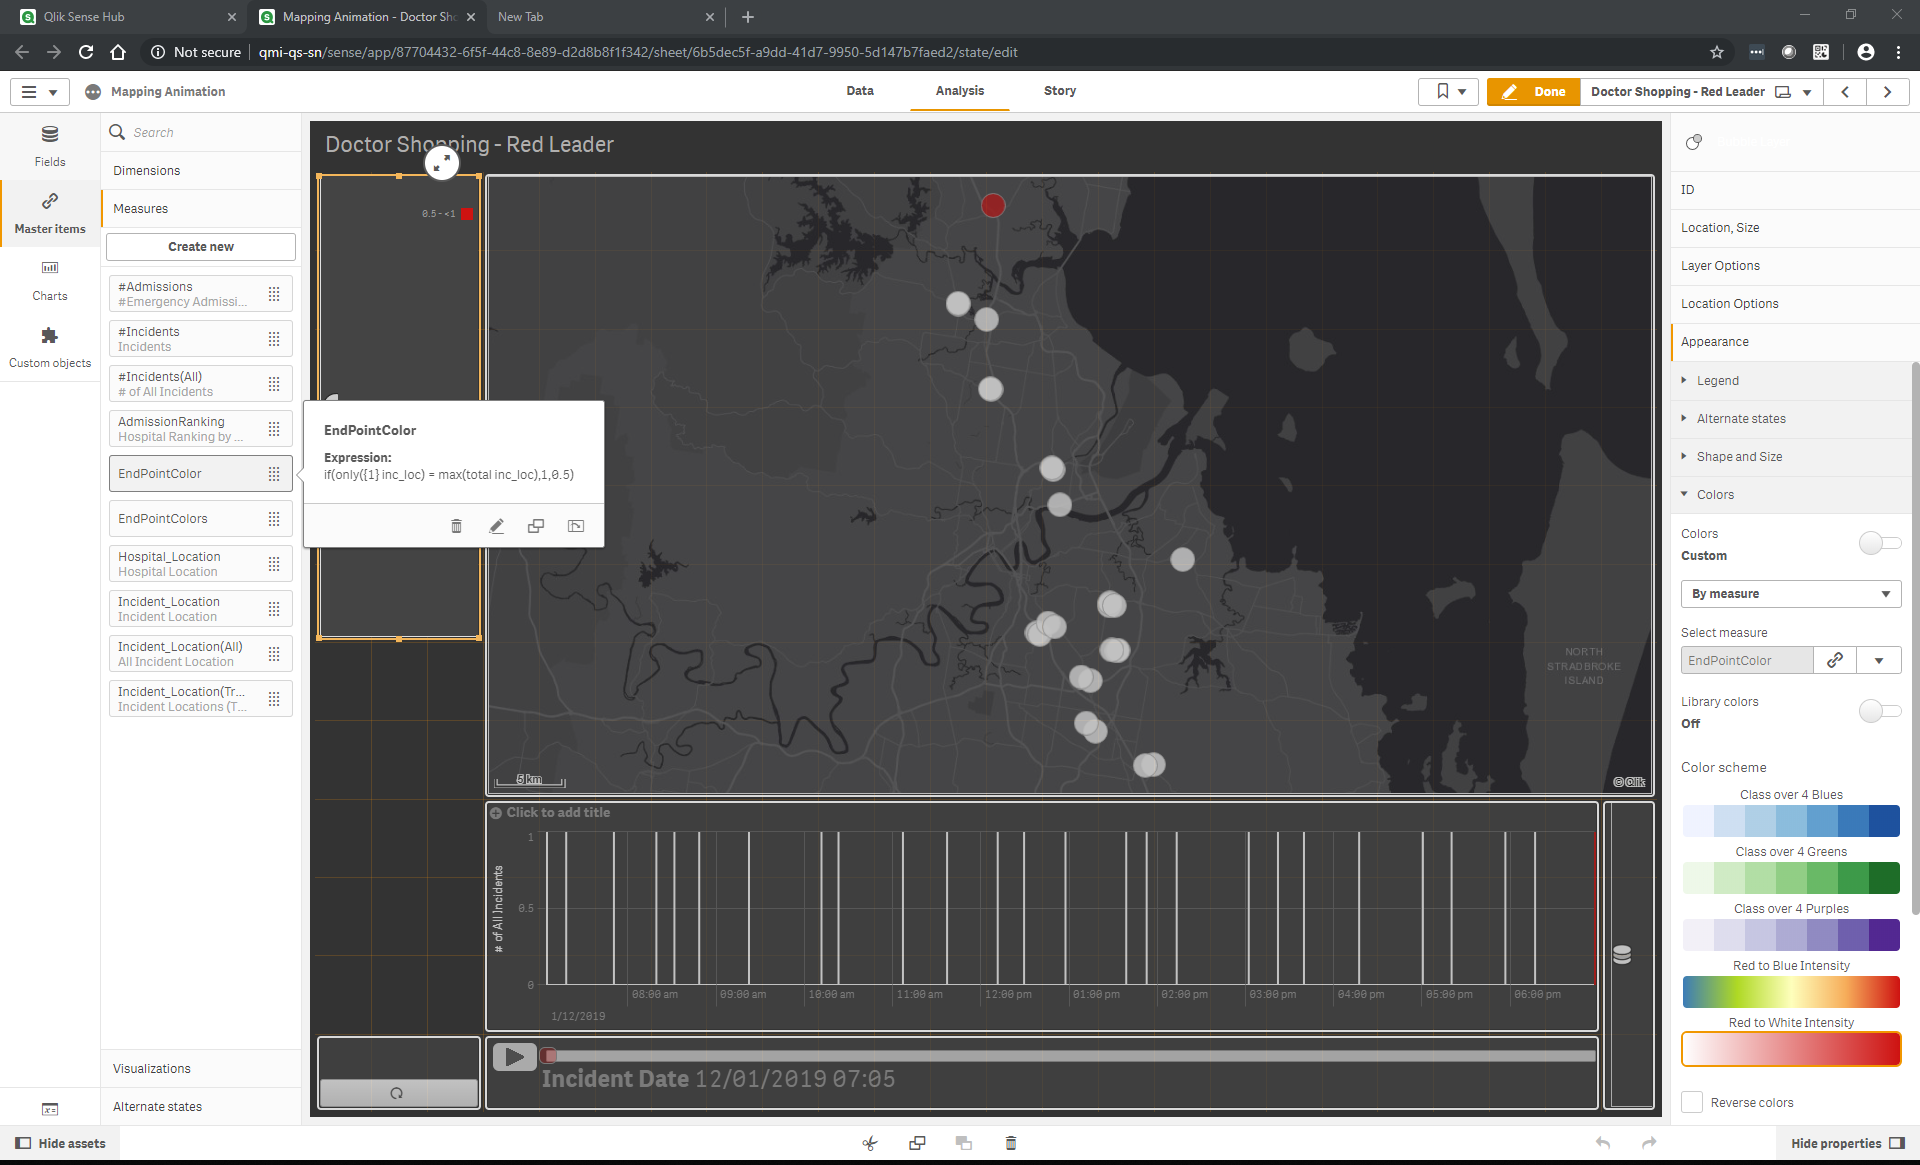Screen dimensions: 1920x1165
Task: Switch to the Story tab
Action: pyautogui.click(x=1059, y=90)
